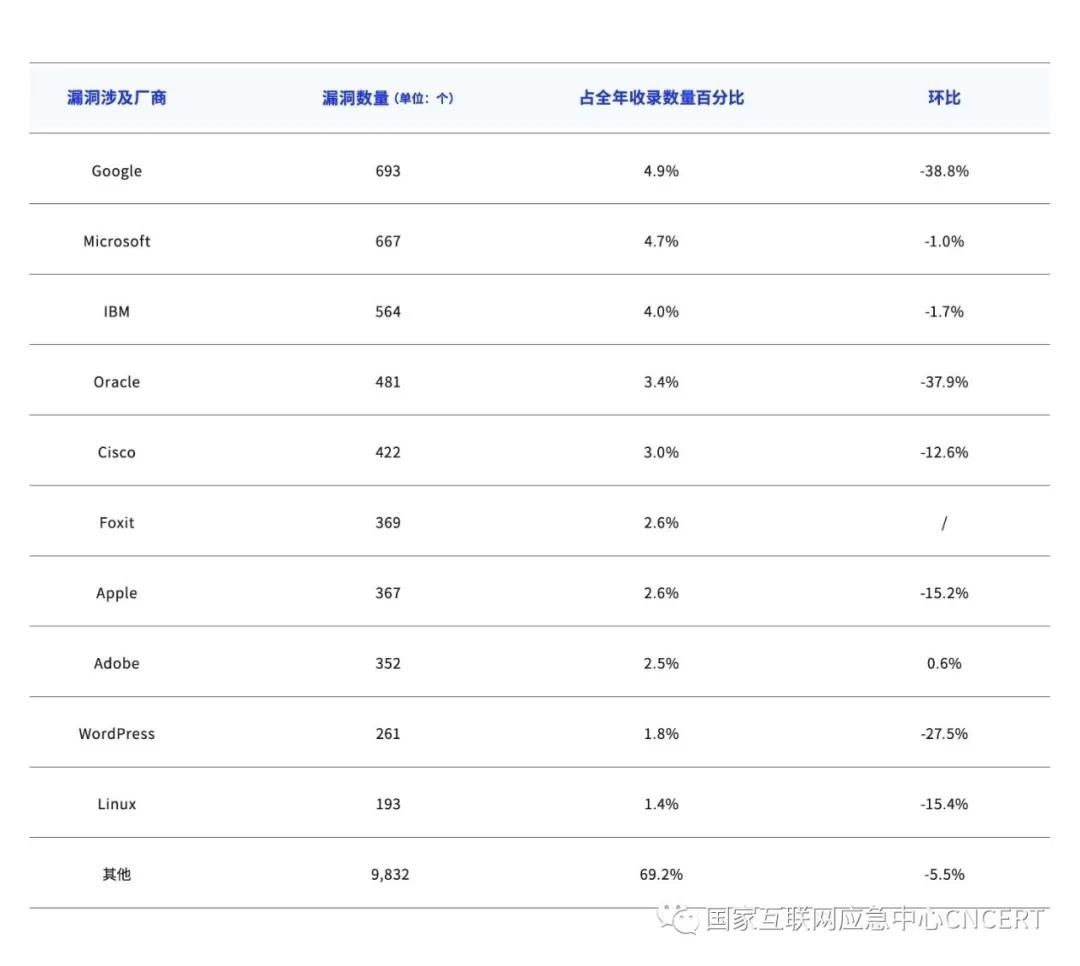Click the 漏洞涉及厂商 column header

coord(117,98)
